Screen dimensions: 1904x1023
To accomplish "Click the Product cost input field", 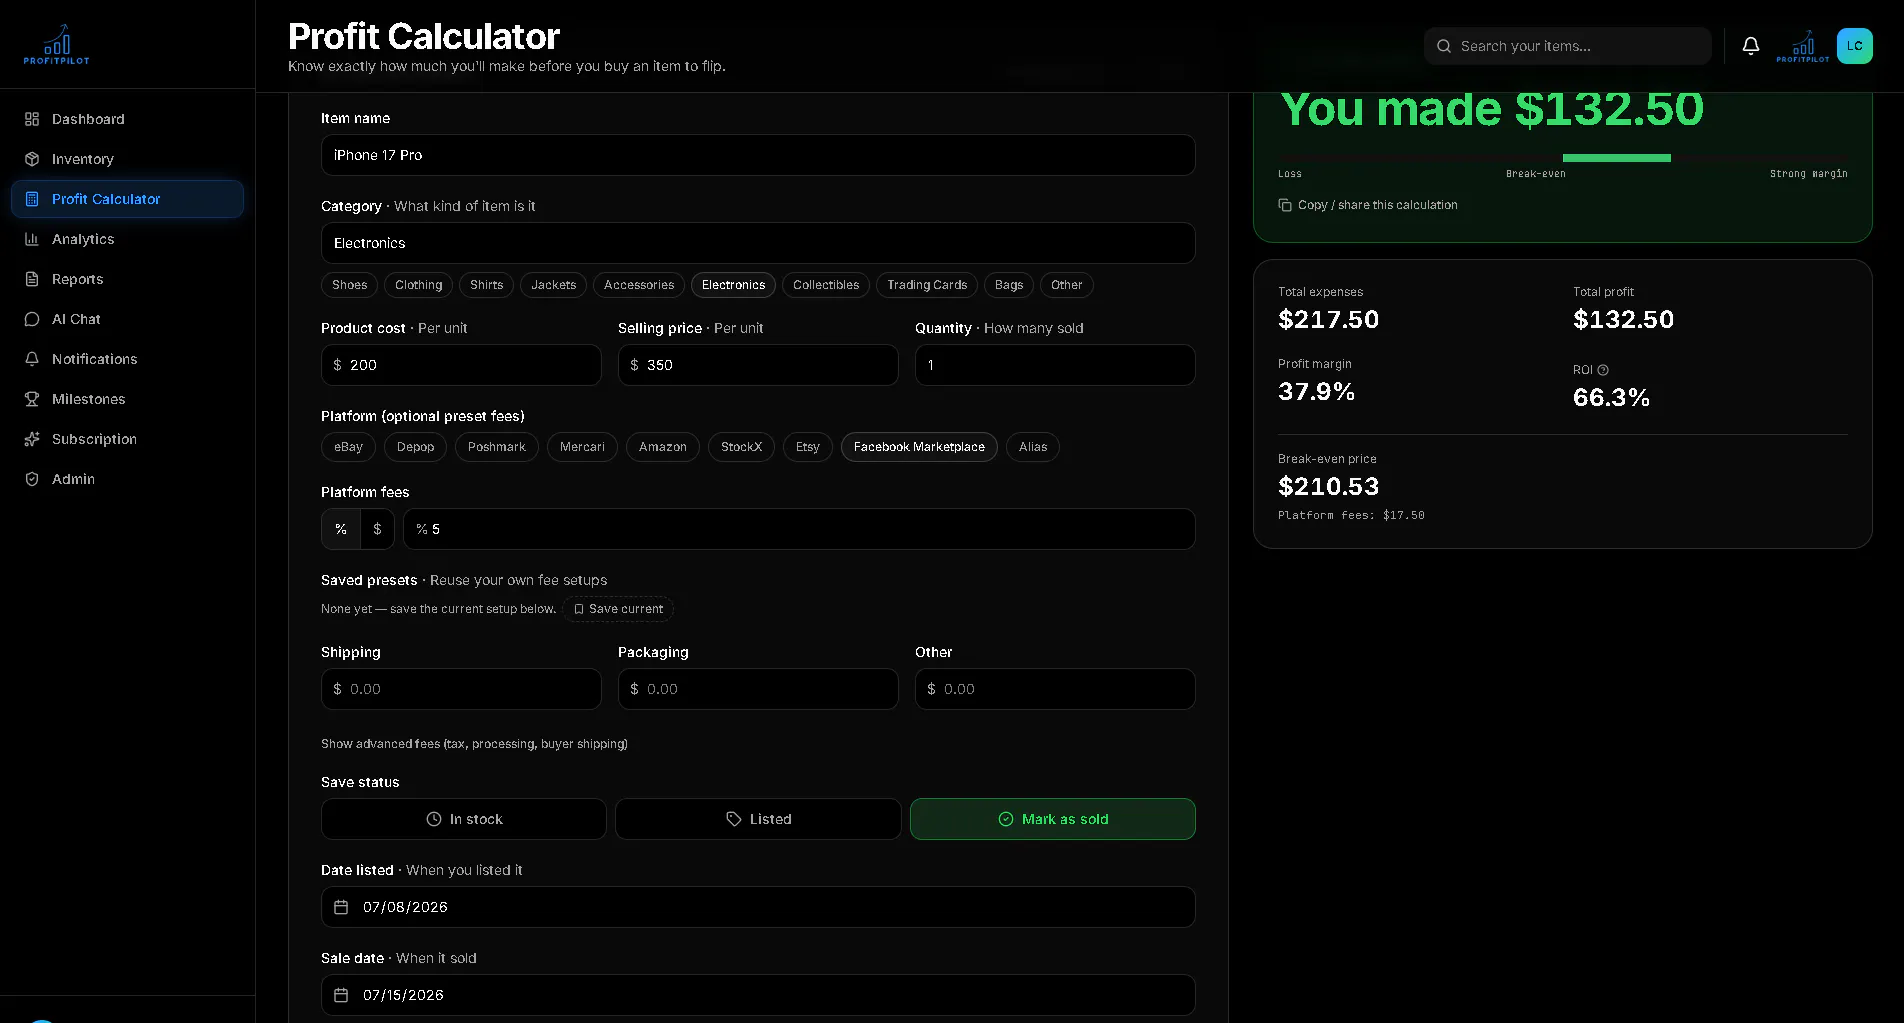I will (x=461, y=365).
